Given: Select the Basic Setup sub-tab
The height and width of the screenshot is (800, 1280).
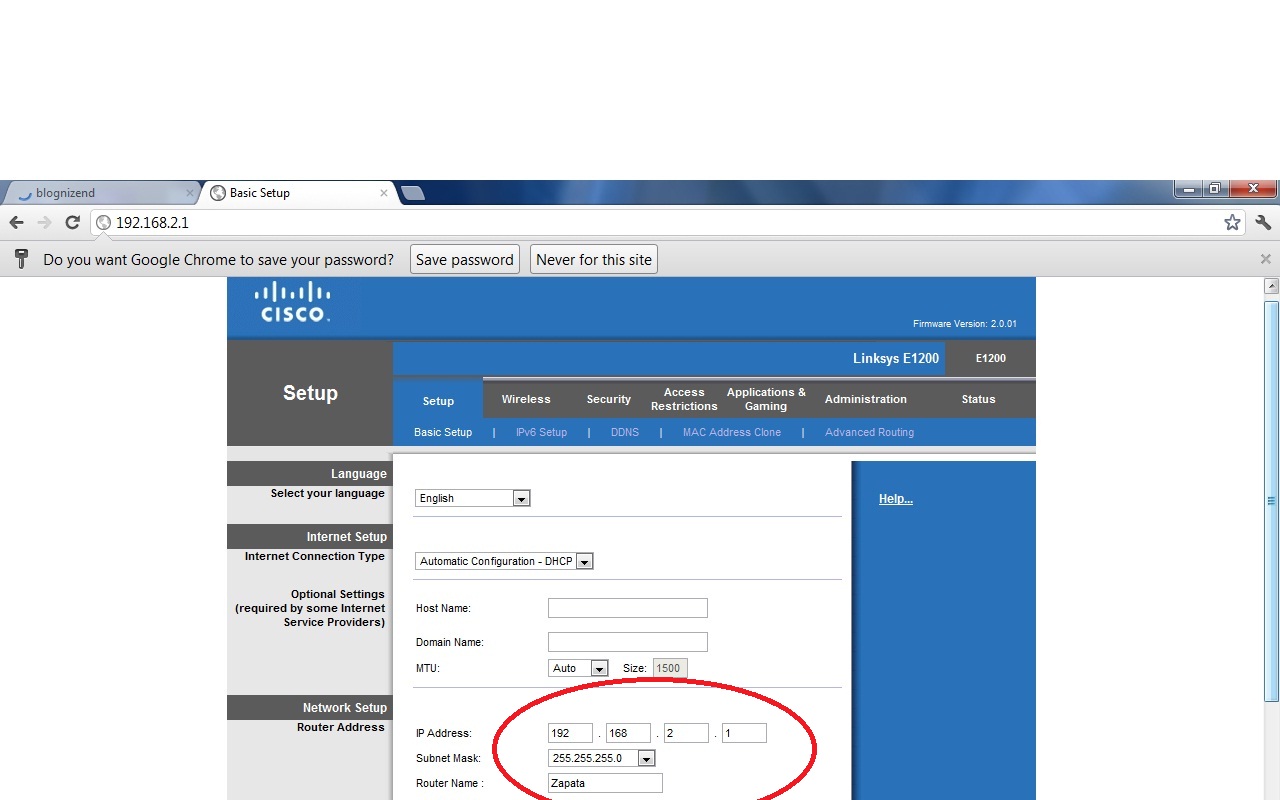Looking at the screenshot, I should [443, 432].
